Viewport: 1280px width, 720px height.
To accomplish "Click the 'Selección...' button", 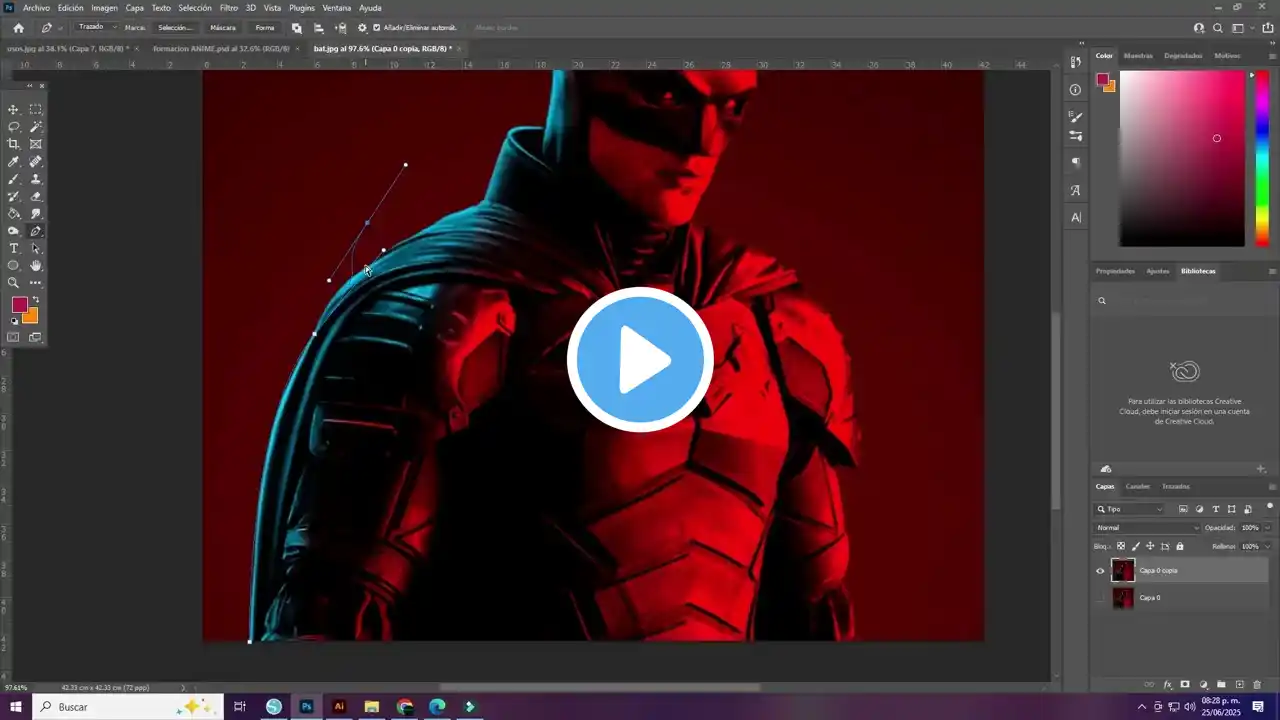I will pyautogui.click(x=175, y=28).
